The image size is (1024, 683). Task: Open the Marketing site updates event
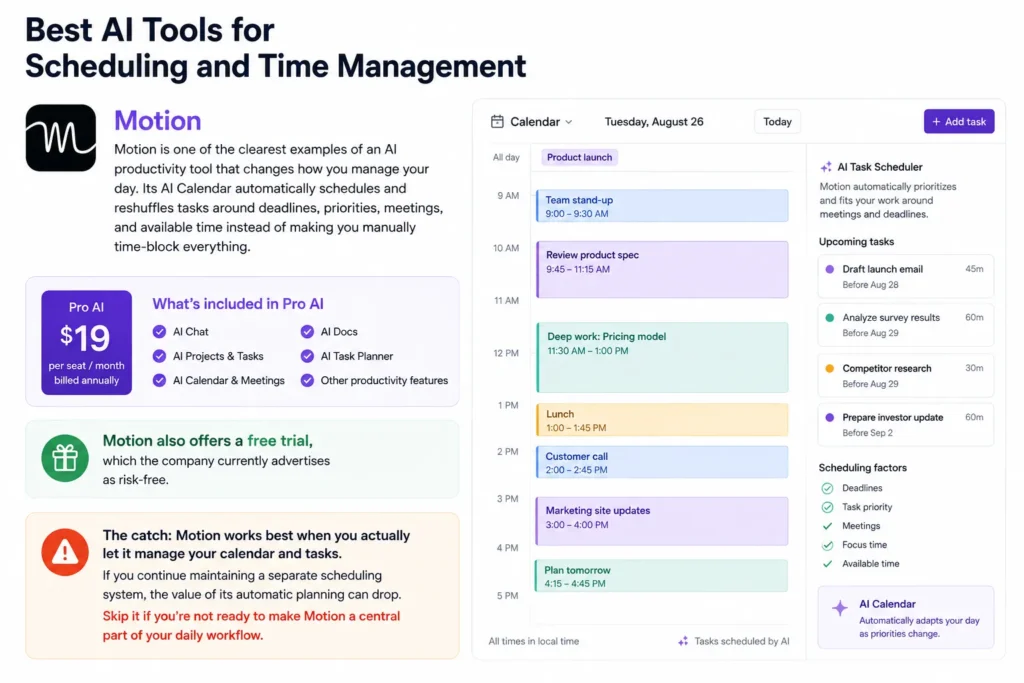point(662,521)
